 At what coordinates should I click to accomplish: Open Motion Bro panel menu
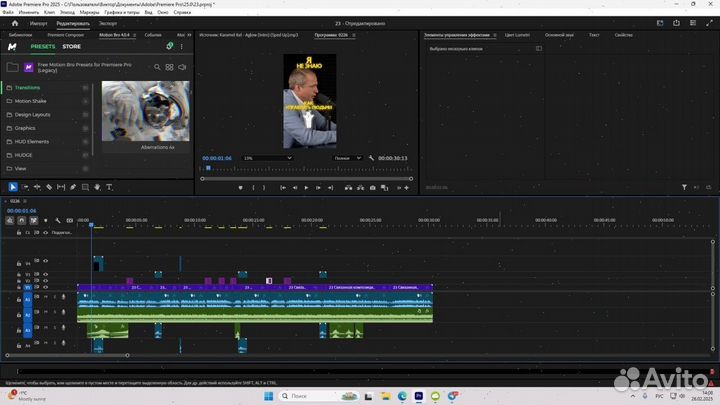click(135, 35)
